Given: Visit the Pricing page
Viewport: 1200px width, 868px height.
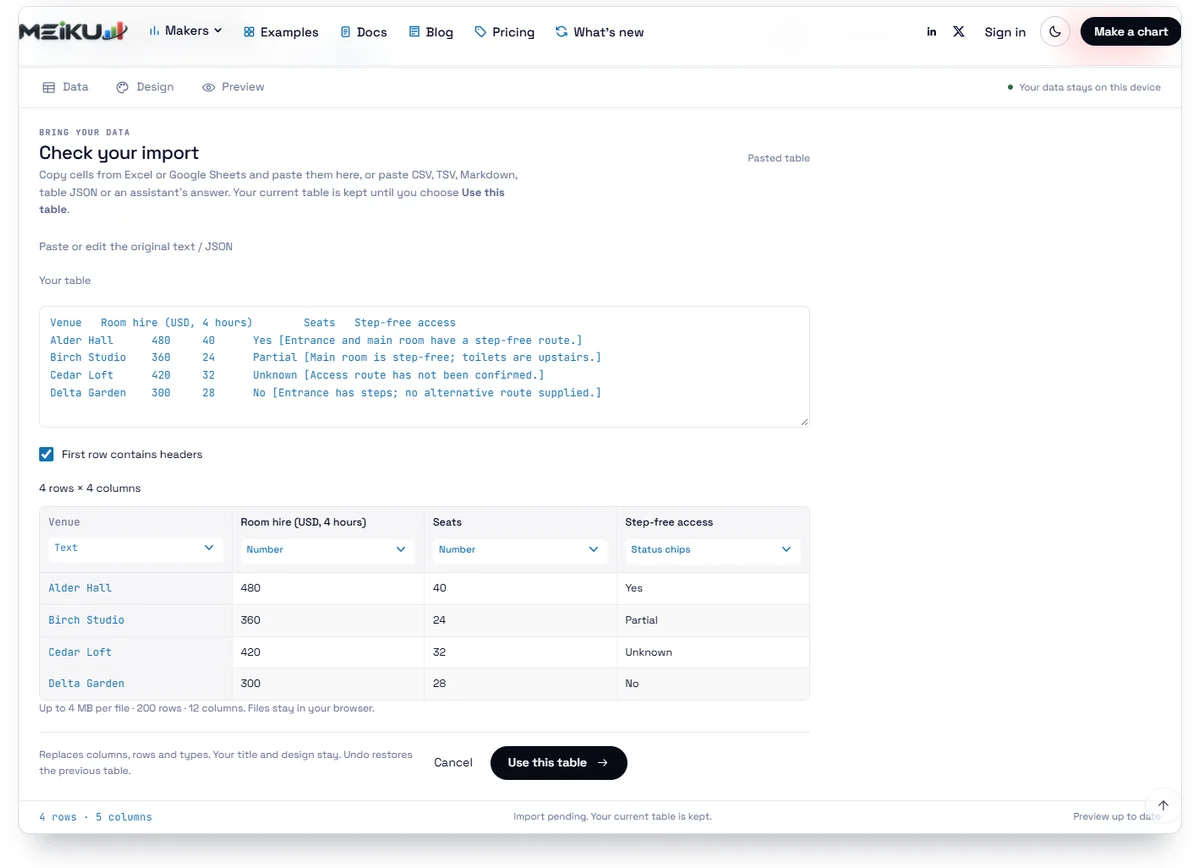Looking at the screenshot, I should click(505, 32).
